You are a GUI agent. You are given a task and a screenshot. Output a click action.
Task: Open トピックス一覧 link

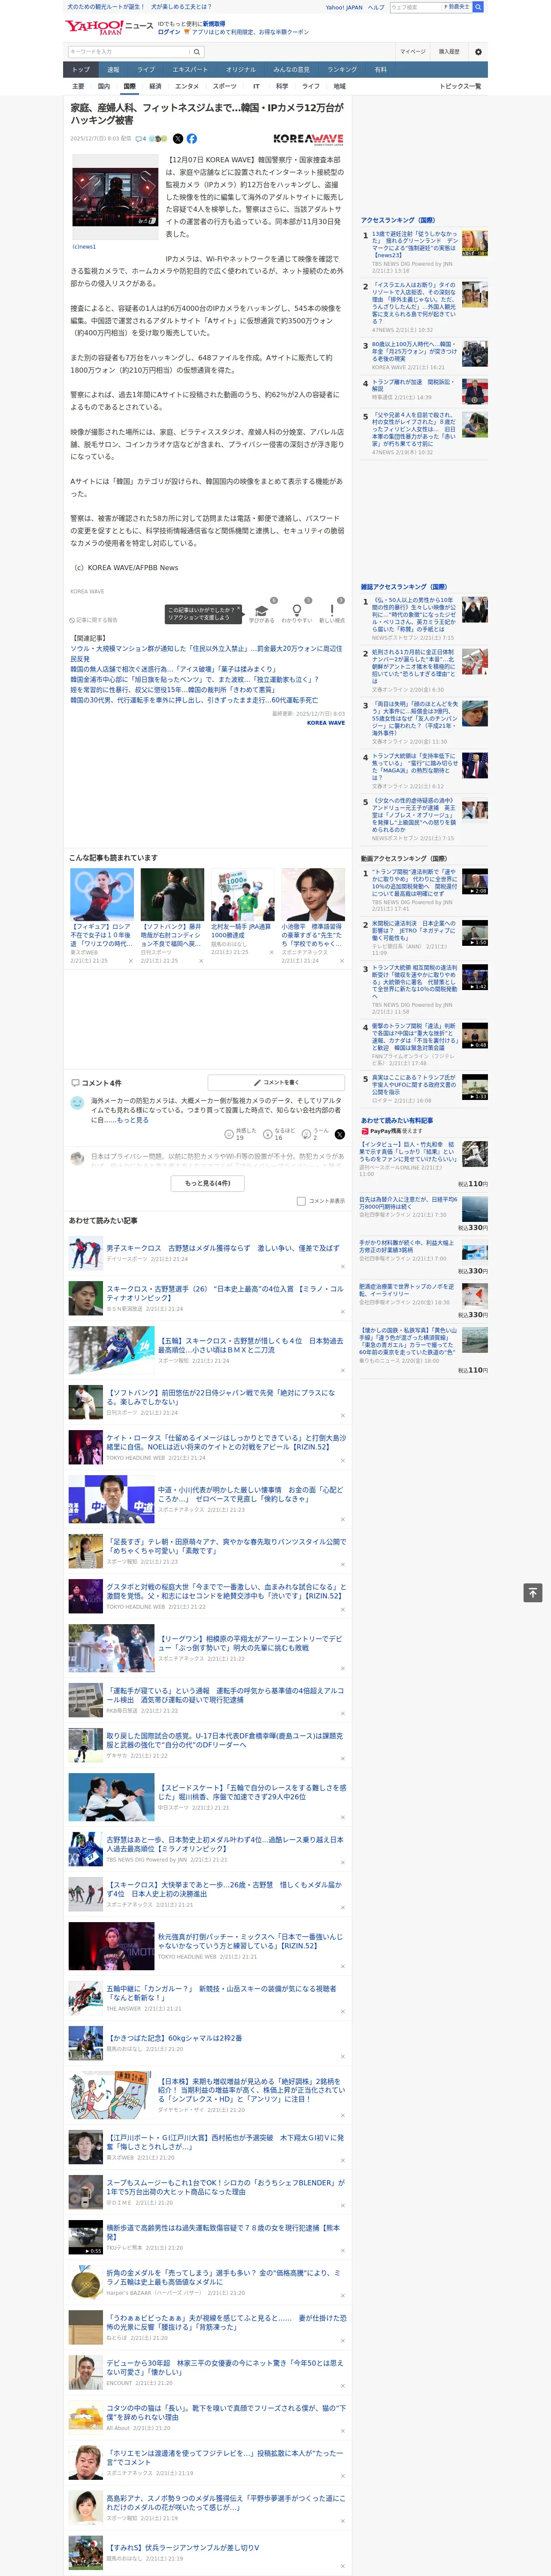[x=460, y=86]
